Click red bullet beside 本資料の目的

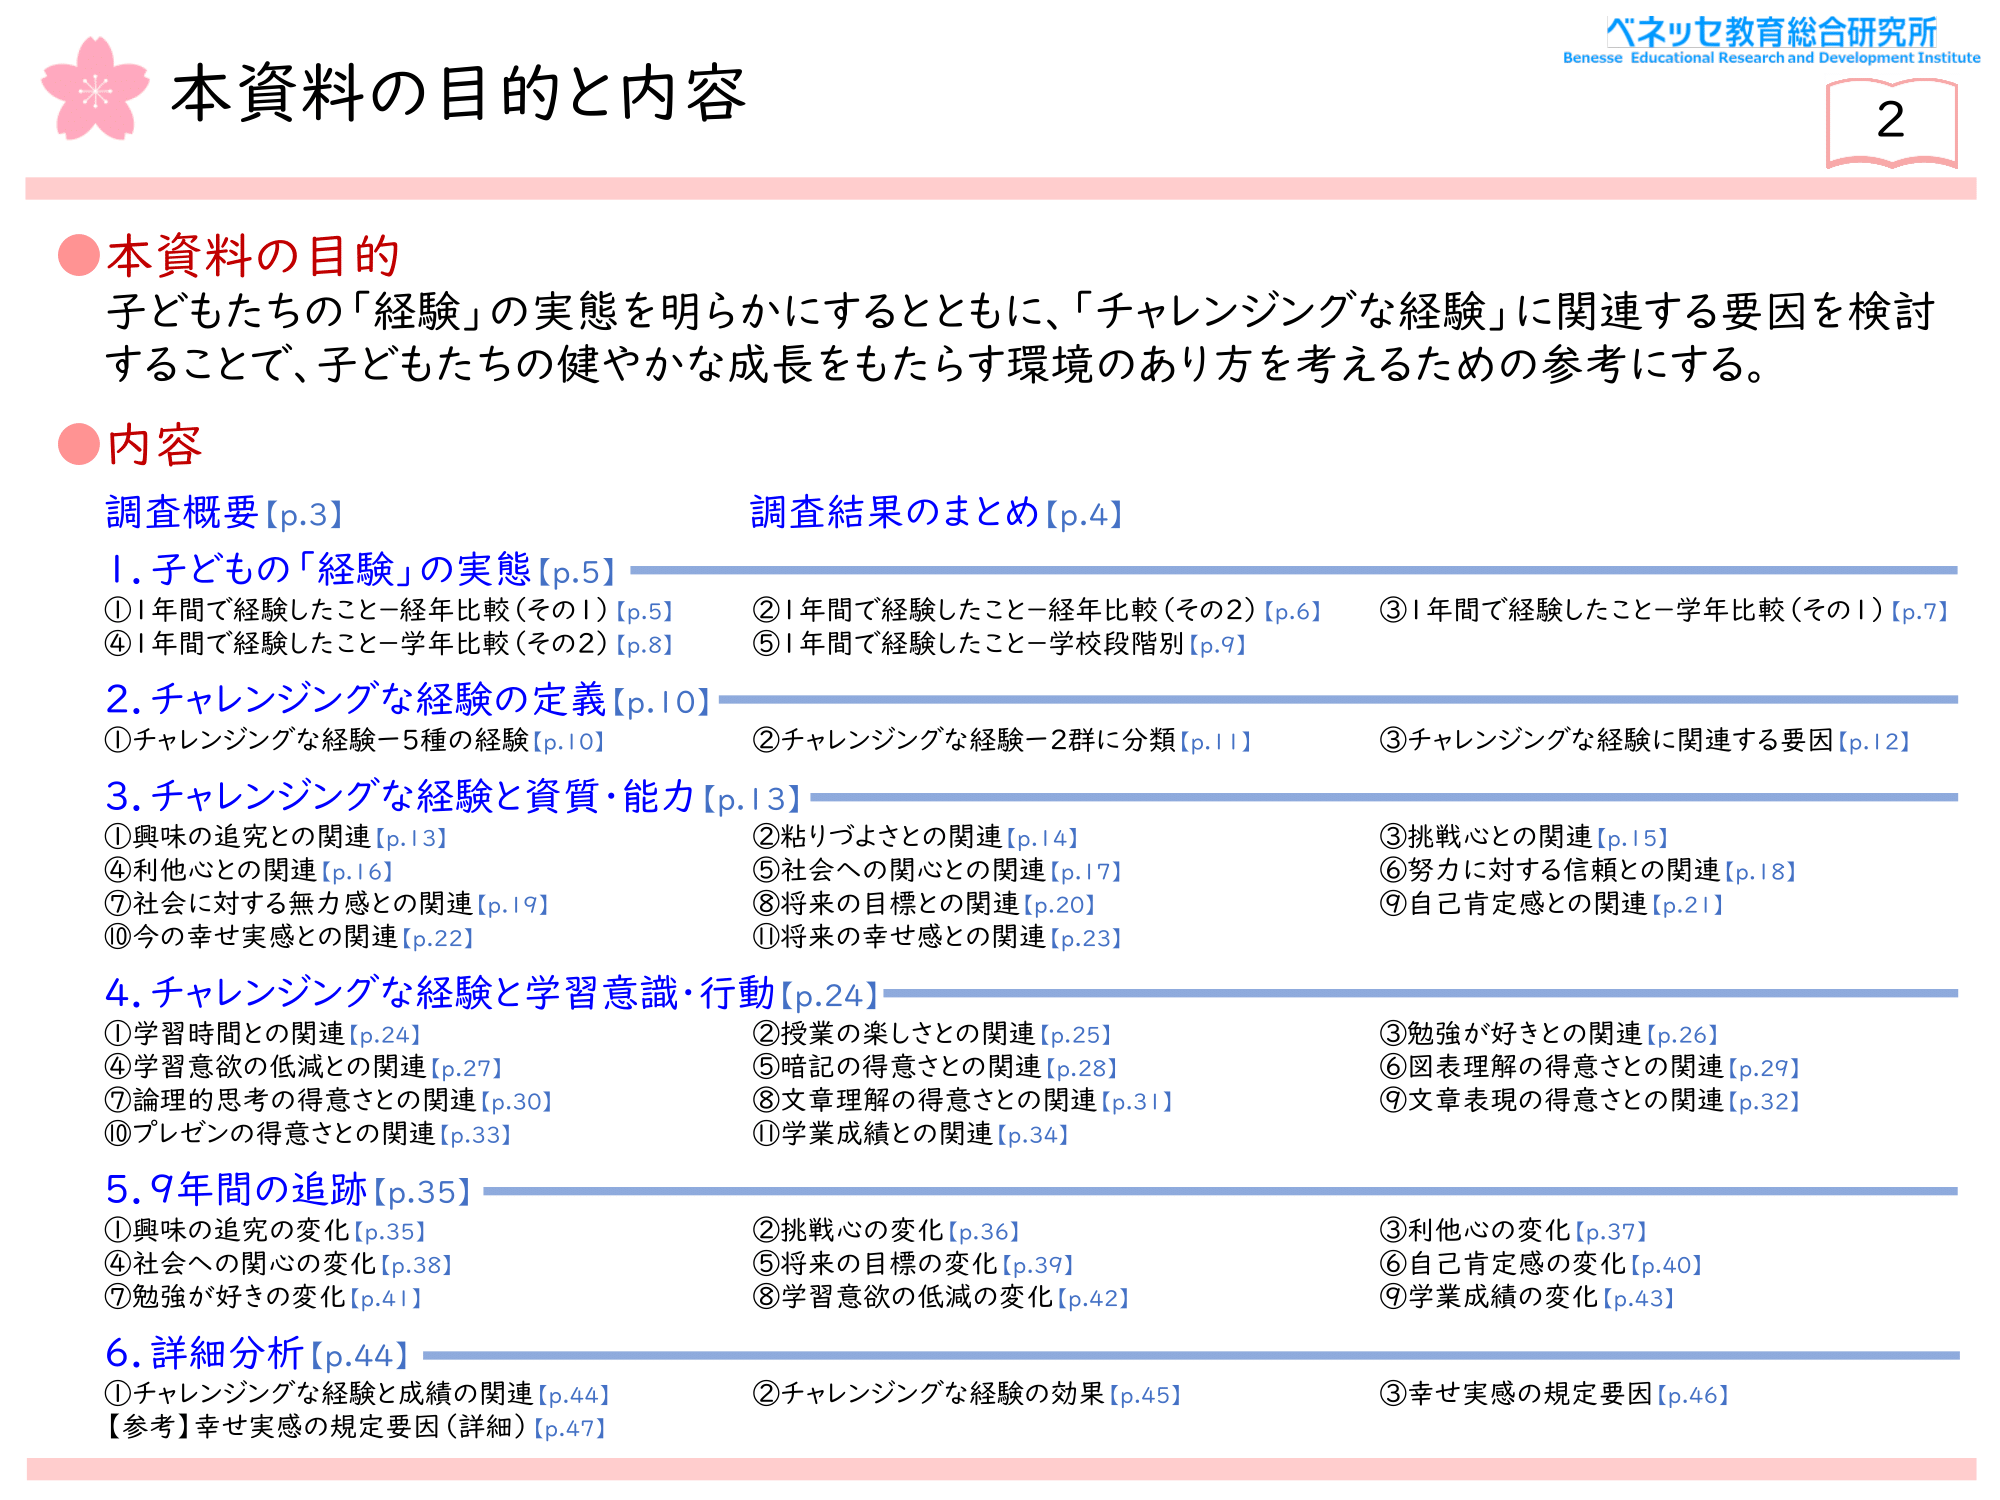click(78, 256)
